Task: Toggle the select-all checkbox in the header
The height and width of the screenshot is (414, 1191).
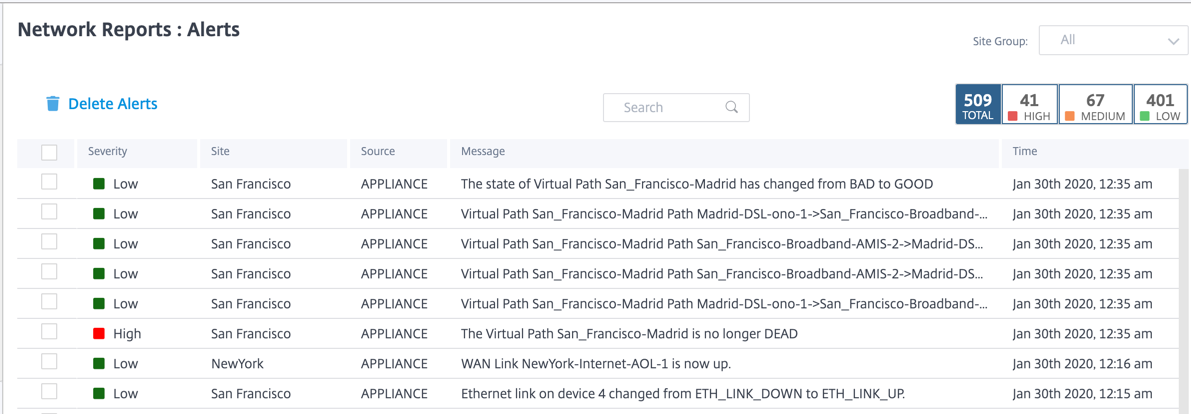Action: [x=49, y=153]
